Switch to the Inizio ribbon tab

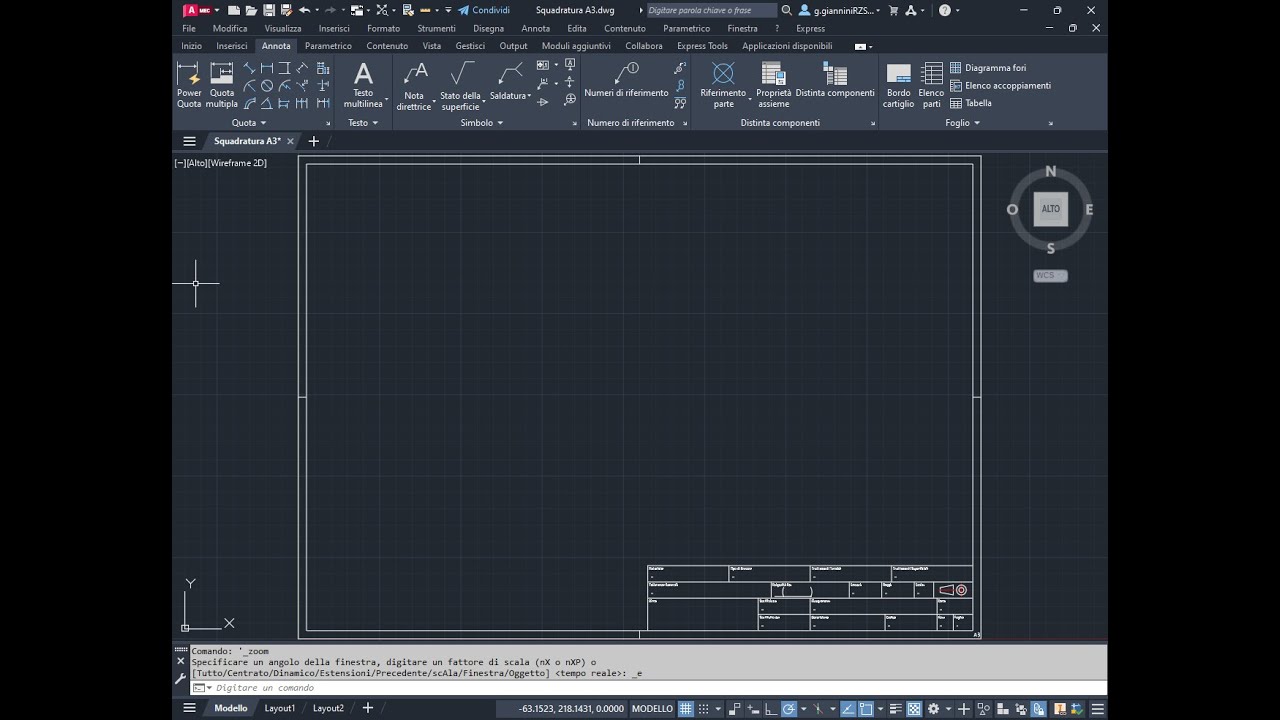pos(191,46)
